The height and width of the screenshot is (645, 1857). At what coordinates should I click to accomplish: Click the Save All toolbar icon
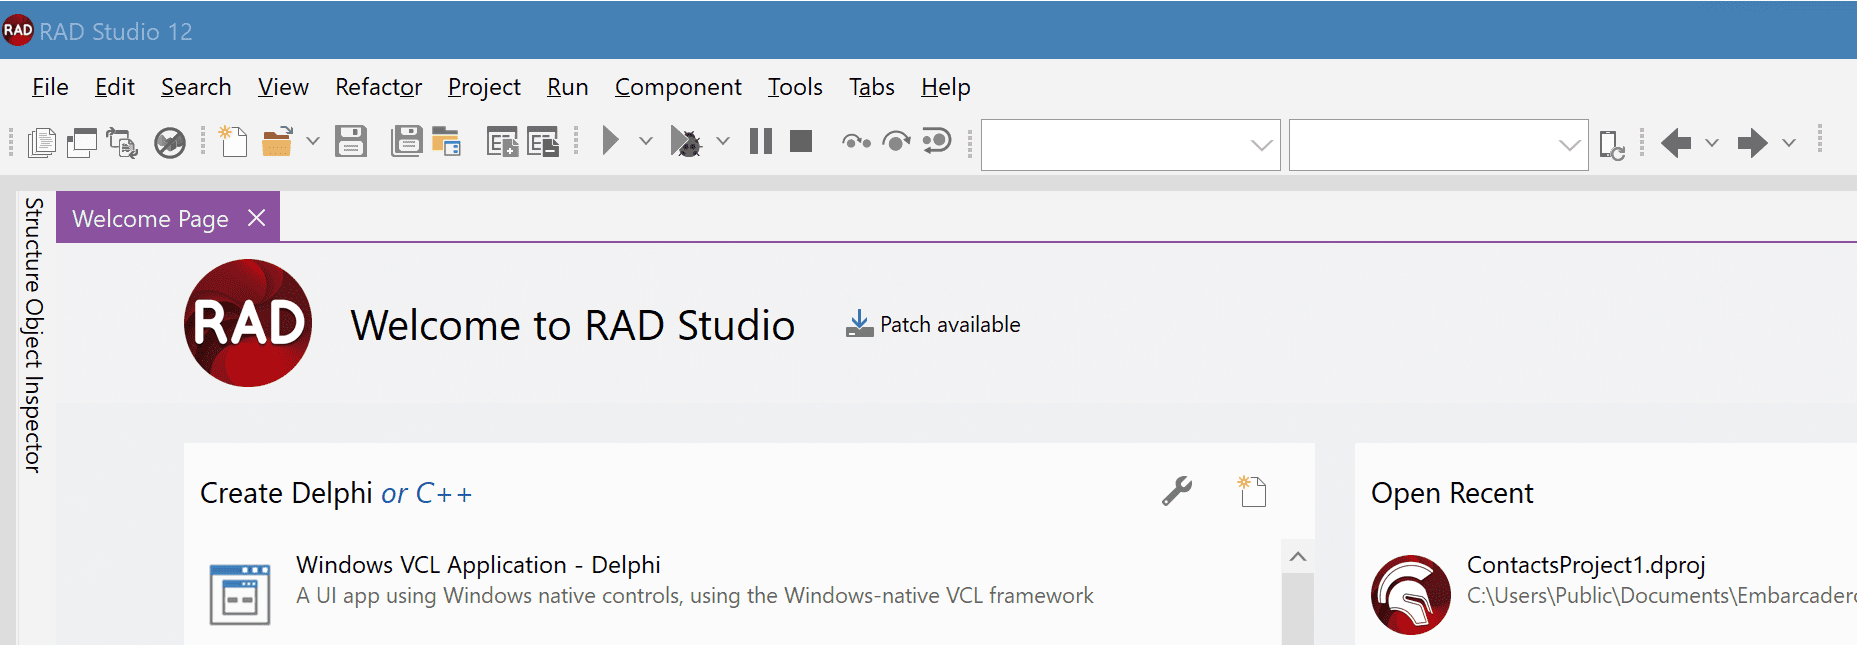[406, 142]
